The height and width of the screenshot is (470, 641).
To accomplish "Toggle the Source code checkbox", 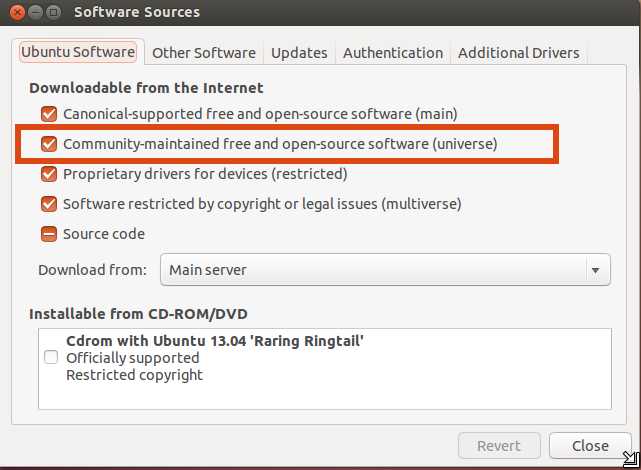I will pos(49,234).
